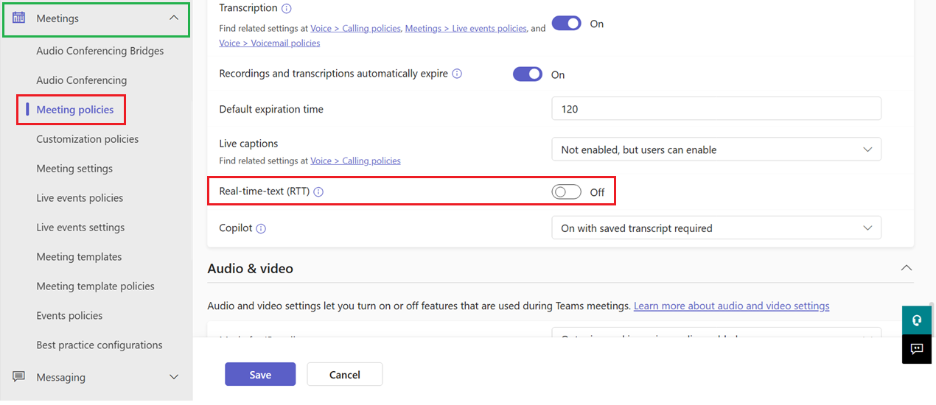Open info icon for automatic expiry setting
Screen dimensions: 936x405
pos(457,74)
